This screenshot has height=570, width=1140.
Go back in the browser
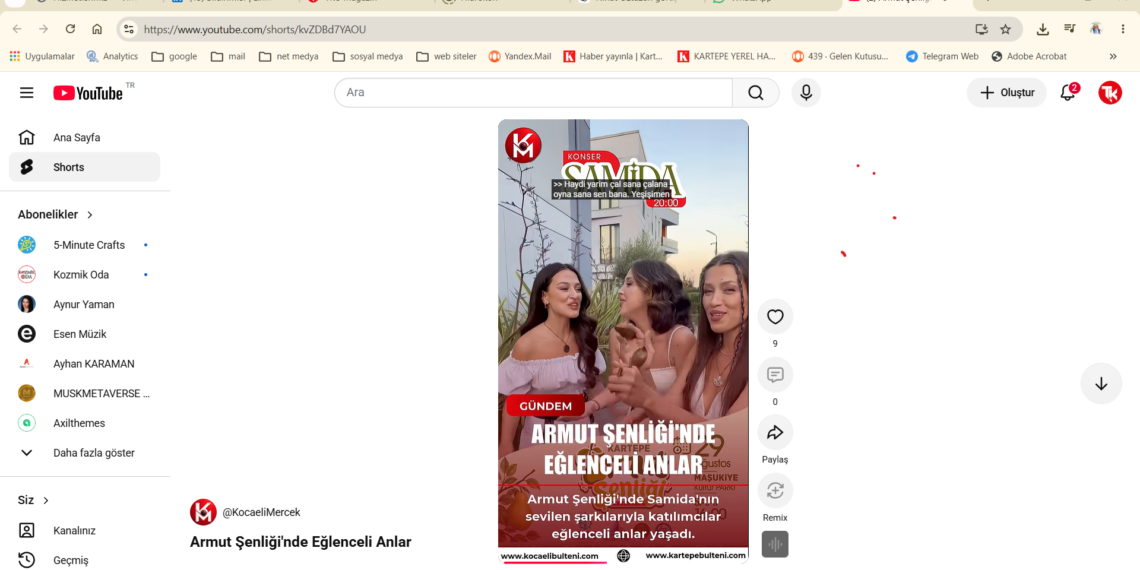tap(17, 29)
